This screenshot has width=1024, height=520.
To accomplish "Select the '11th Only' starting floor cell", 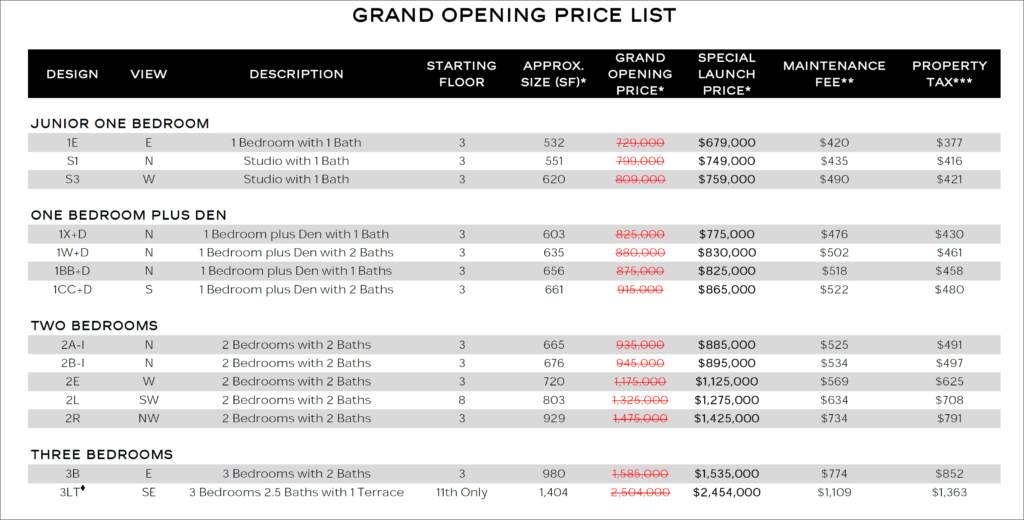I will [462, 493].
